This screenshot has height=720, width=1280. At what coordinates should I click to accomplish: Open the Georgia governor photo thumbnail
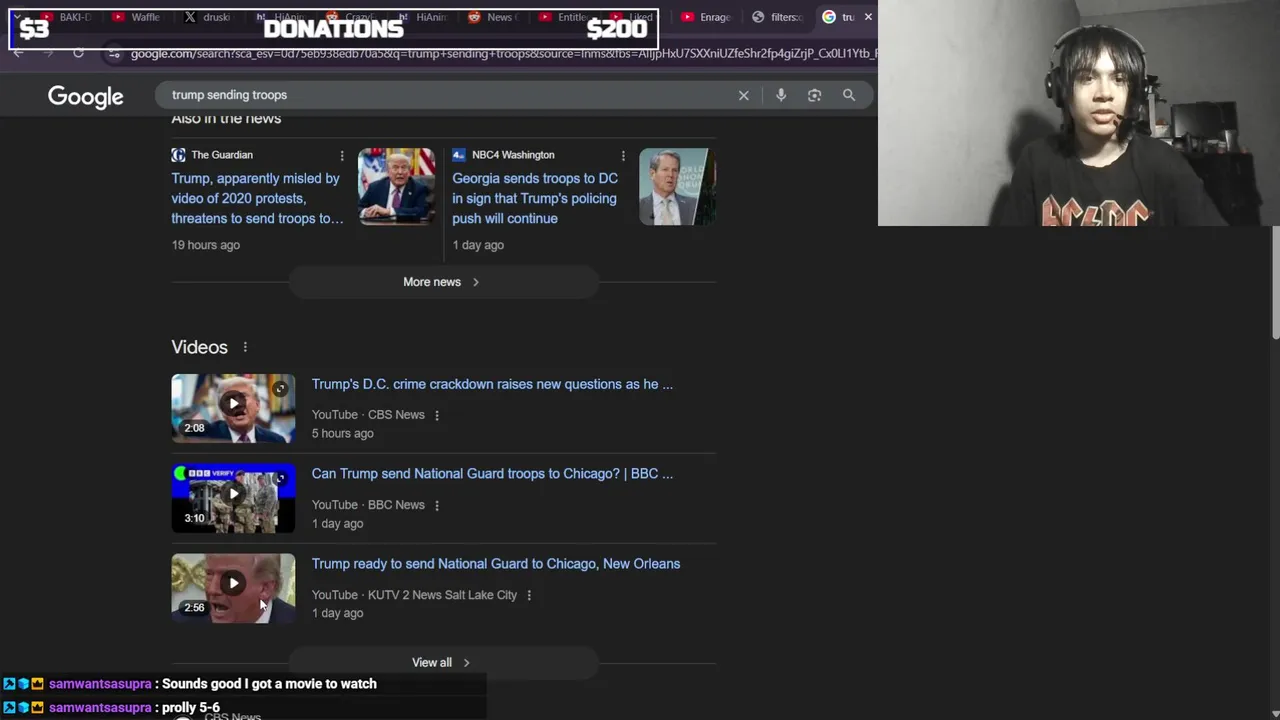[x=677, y=186]
